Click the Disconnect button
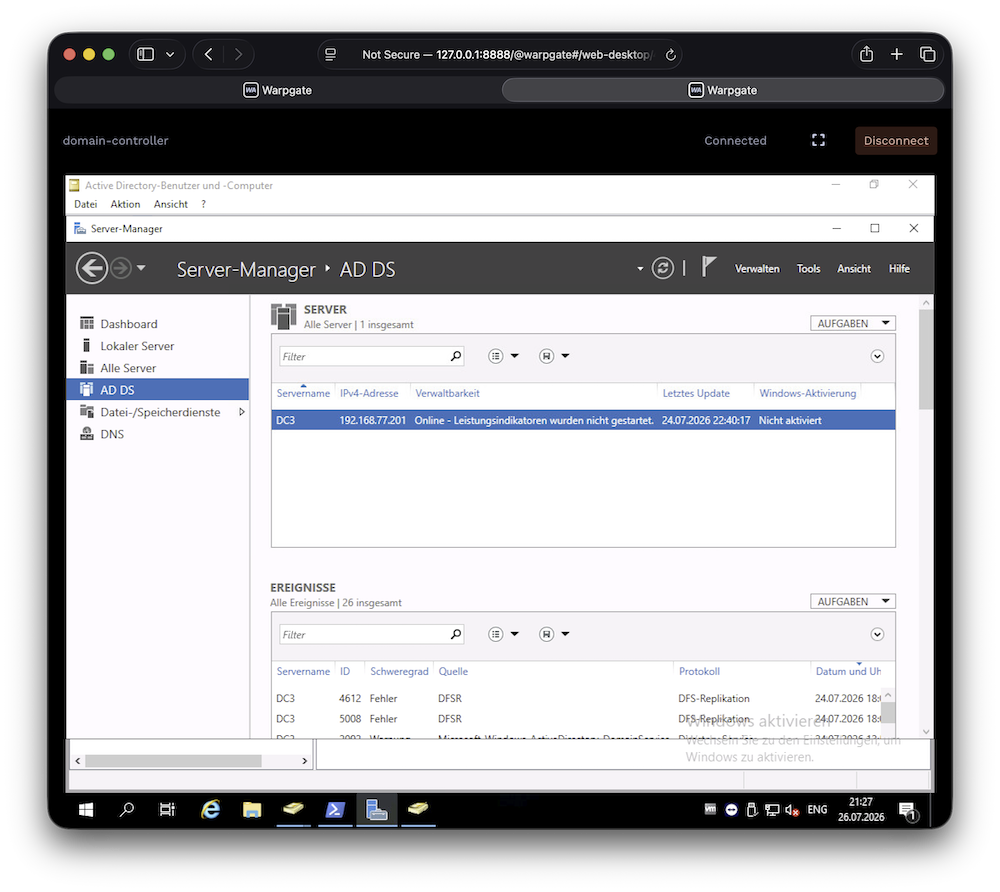The height and width of the screenshot is (892, 1000). coord(895,140)
